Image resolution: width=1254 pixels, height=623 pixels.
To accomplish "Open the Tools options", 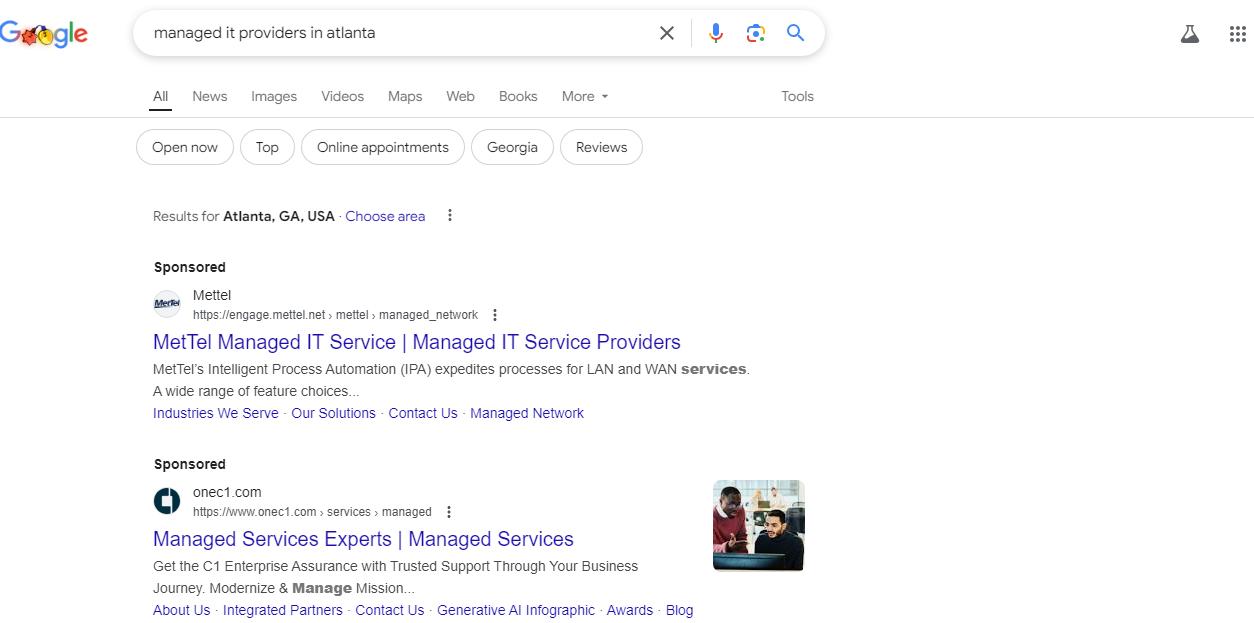I will pyautogui.click(x=797, y=96).
